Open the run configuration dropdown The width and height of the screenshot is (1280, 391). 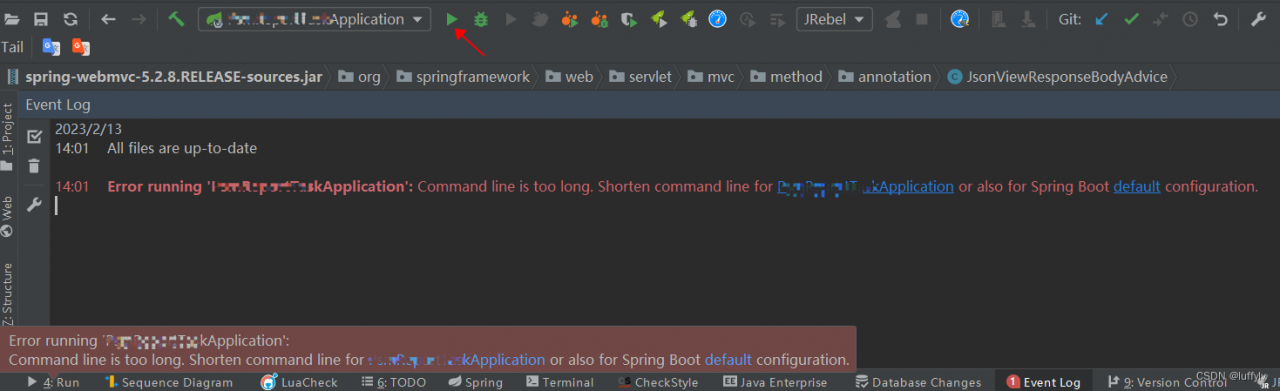[314, 19]
